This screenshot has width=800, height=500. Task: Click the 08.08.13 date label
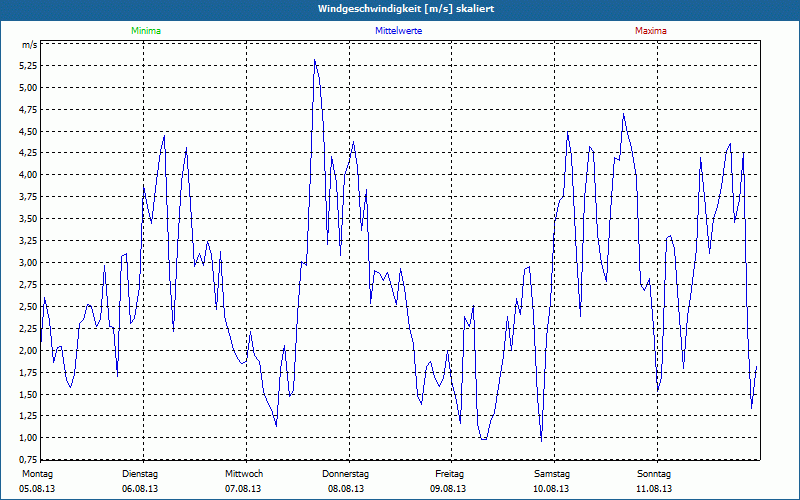point(346,489)
